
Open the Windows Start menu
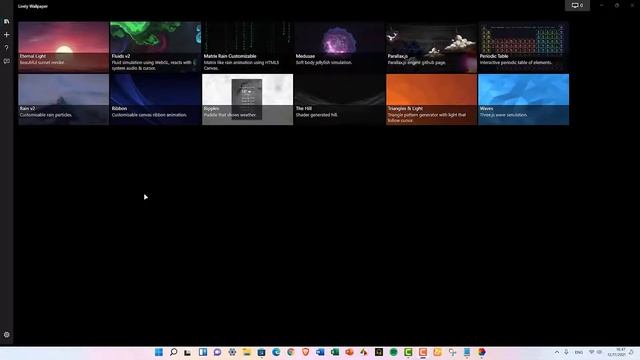tap(159, 352)
